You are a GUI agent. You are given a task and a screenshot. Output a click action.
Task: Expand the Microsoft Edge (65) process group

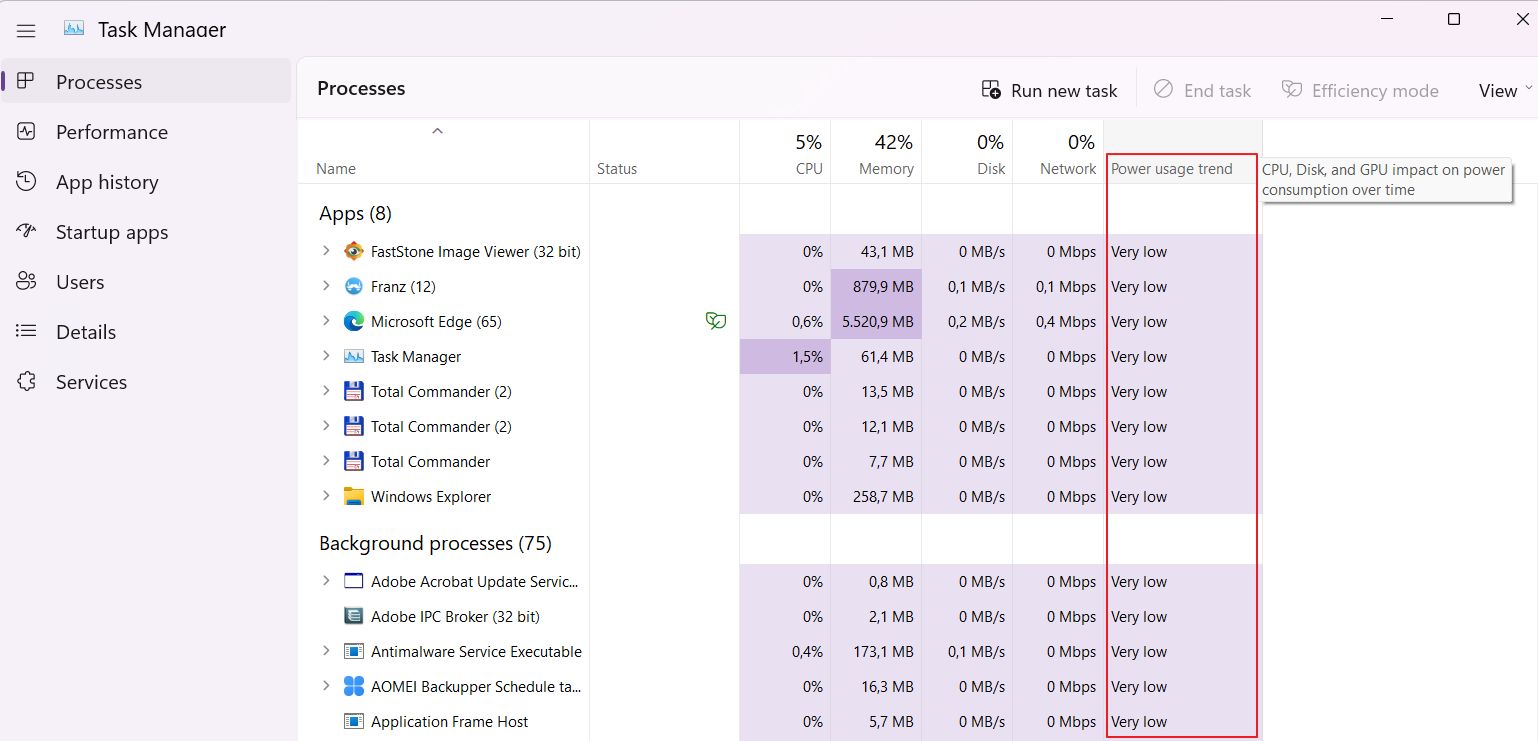325,322
